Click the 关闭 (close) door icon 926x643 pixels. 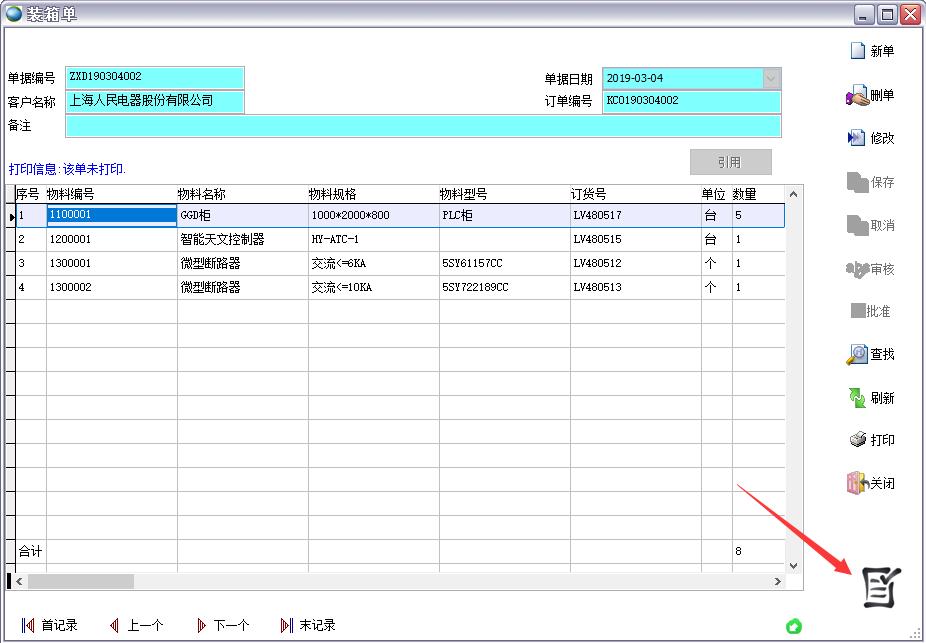[x=857, y=484]
